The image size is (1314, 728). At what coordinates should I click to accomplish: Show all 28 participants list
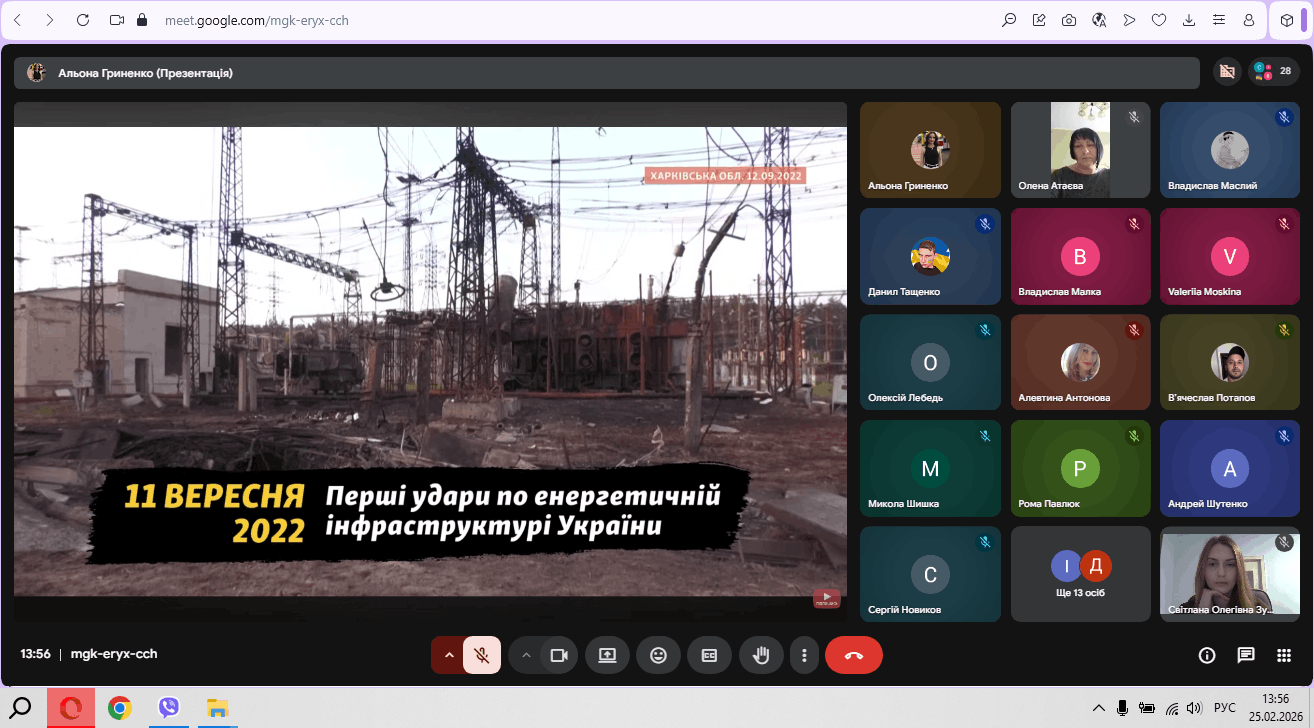(x=1273, y=72)
